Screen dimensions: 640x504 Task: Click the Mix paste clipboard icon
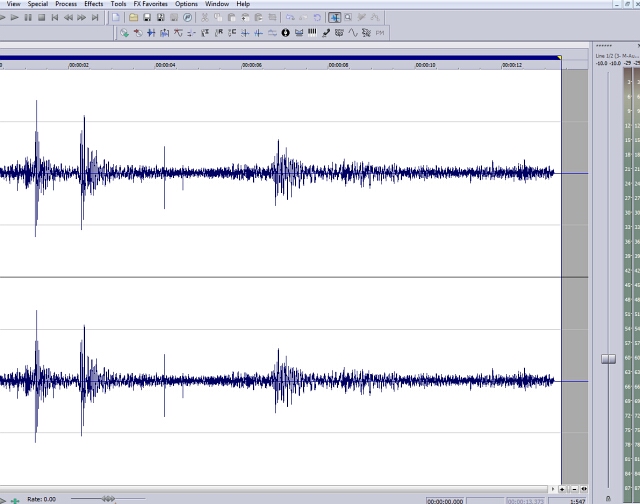(x=245, y=17)
